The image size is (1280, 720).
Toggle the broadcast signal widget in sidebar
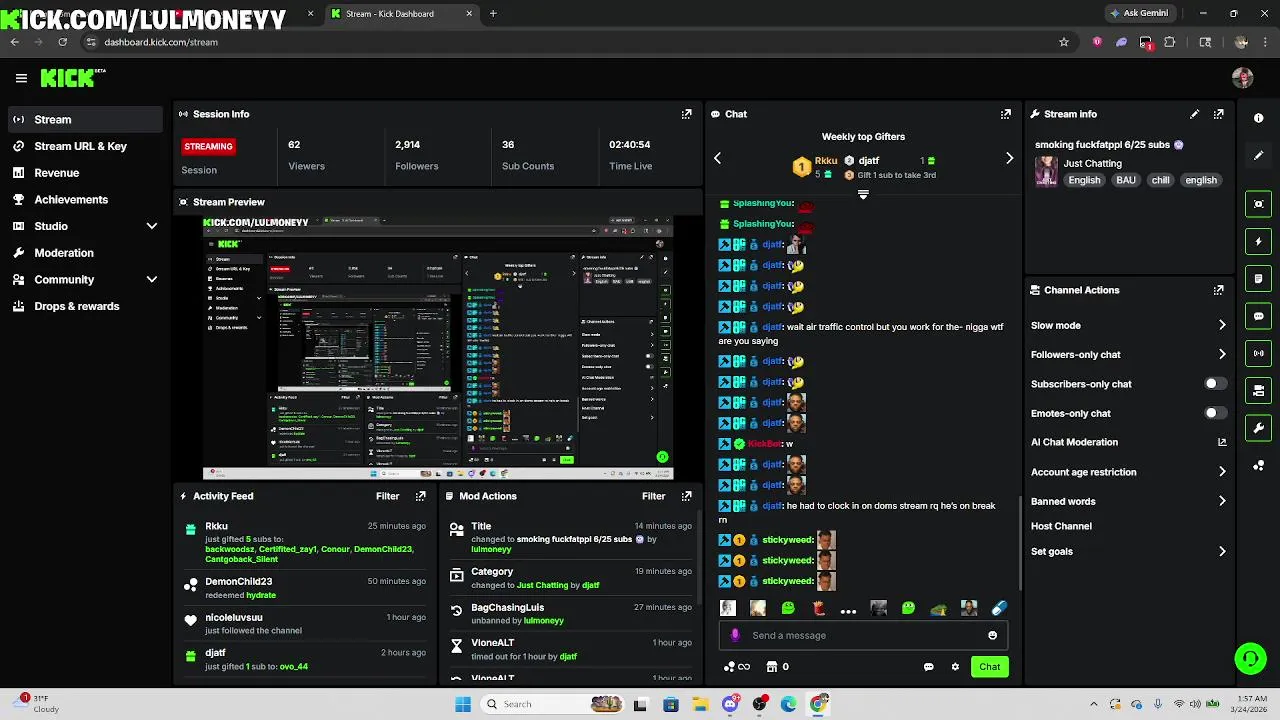point(1258,353)
